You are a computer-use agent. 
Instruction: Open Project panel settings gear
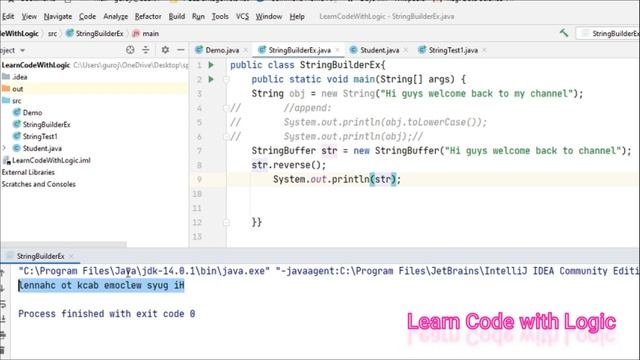(x=165, y=50)
